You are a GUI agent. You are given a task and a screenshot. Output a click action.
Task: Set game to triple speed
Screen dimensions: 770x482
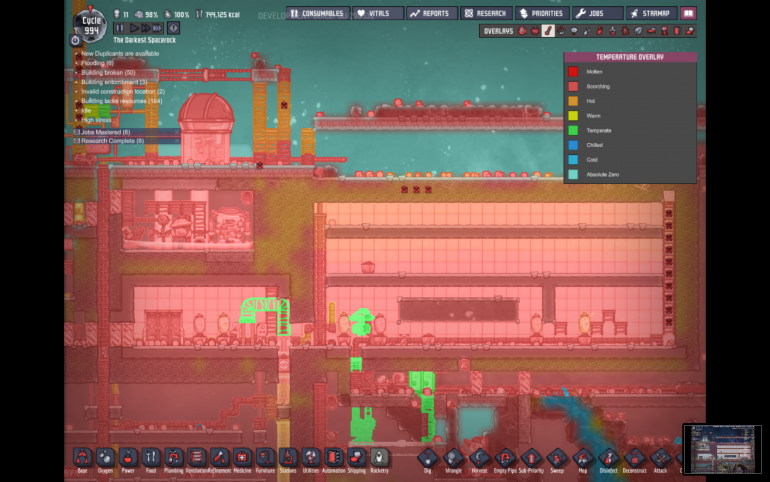click(157, 28)
